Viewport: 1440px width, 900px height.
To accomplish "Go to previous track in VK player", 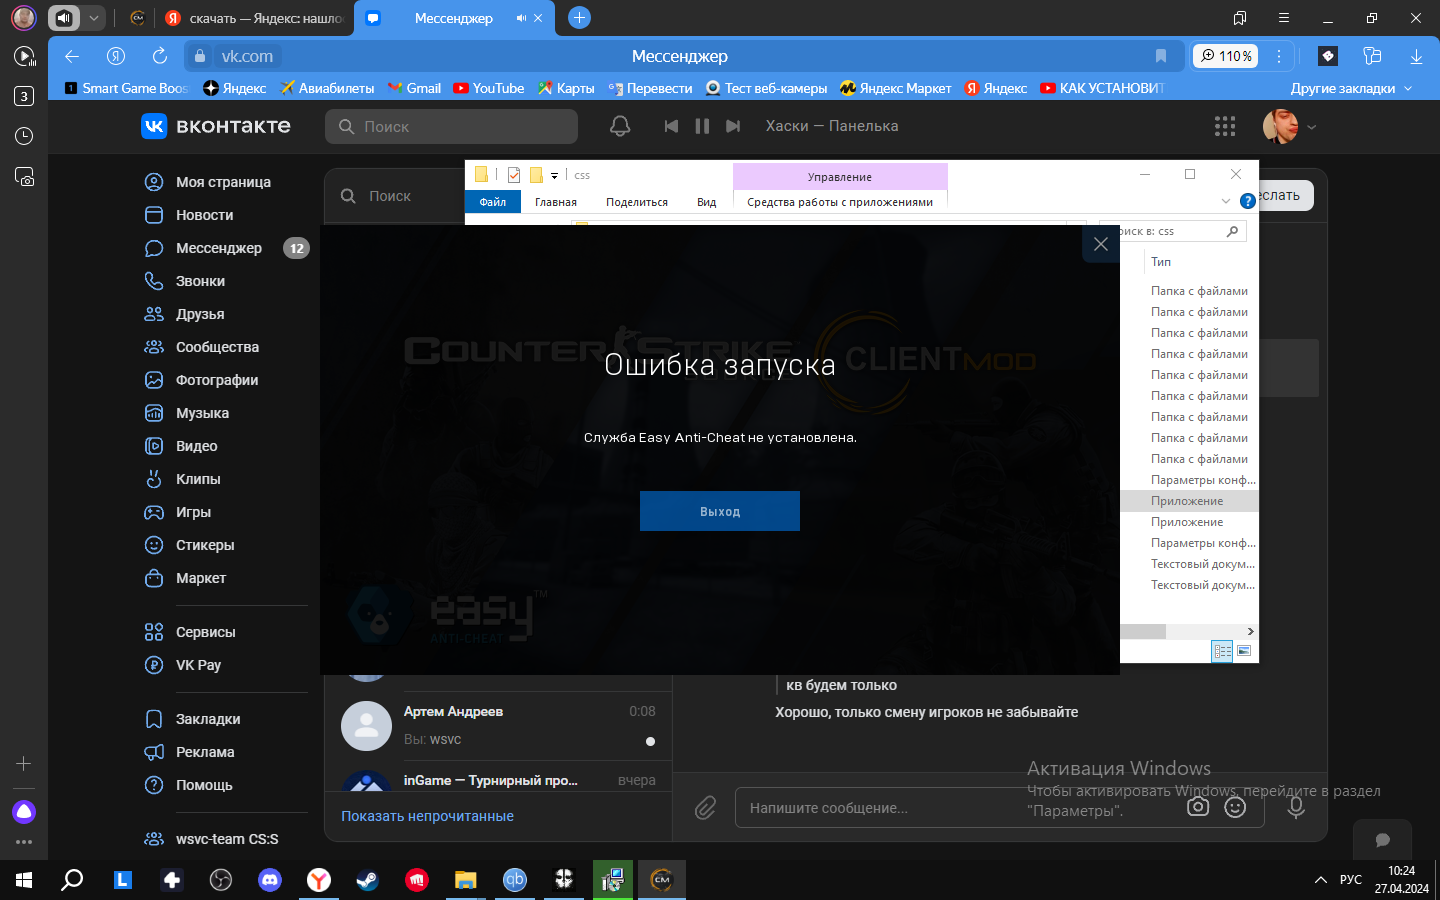I will (671, 126).
